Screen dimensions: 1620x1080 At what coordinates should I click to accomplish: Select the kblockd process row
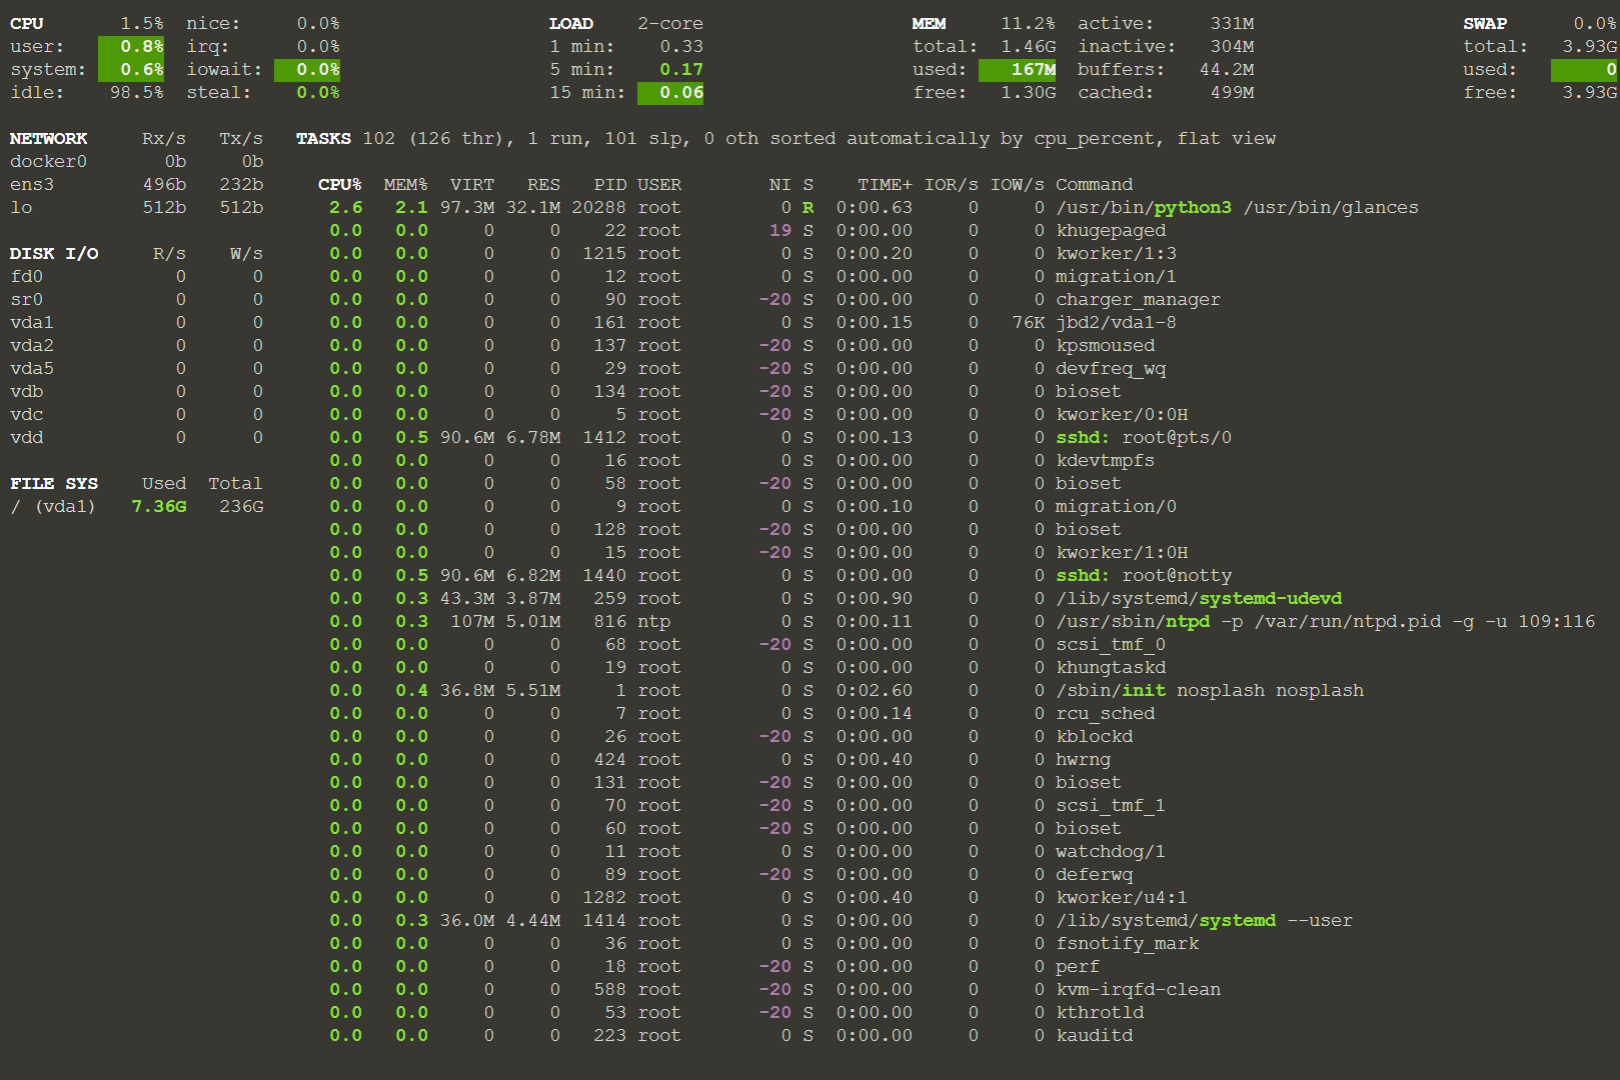pos(731,736)
